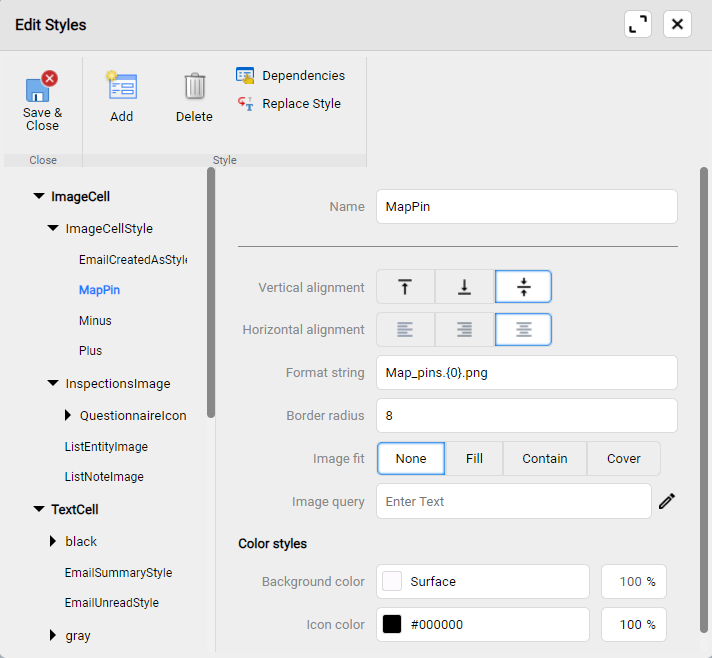The width and height of the screenshot is (712, 658).
Task: Select vertical alignment bottom option
Action: [464, 287]
